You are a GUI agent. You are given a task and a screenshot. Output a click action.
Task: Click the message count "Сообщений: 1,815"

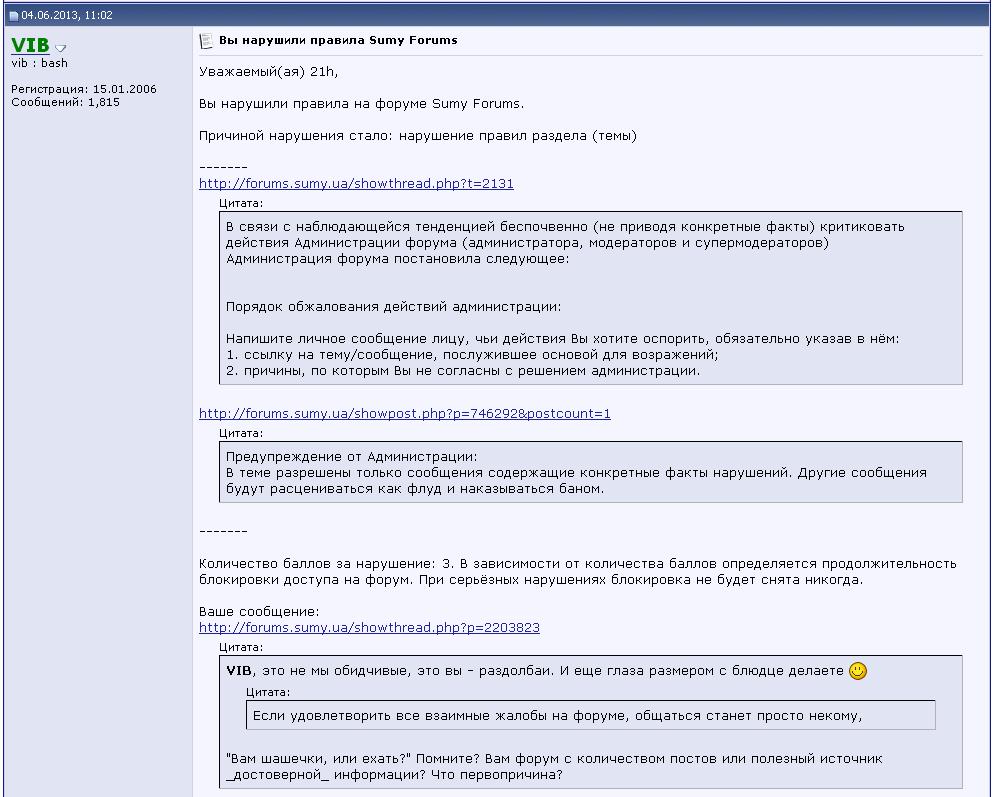(x=65, y=102)
